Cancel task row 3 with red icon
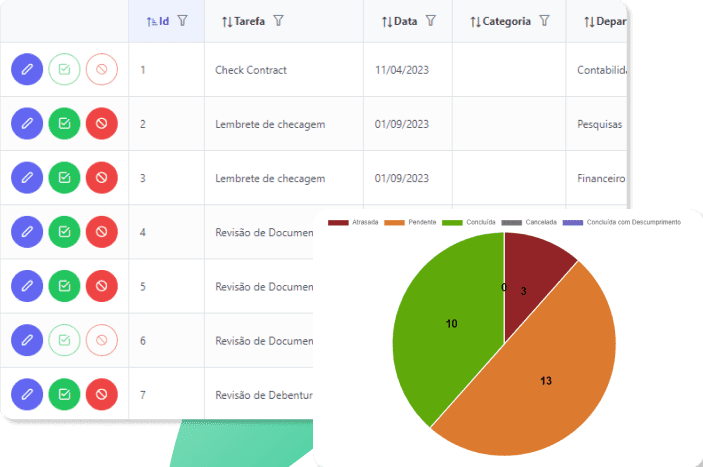The width and height of the screenshot is (703, 467). click(x=102, y=177)
